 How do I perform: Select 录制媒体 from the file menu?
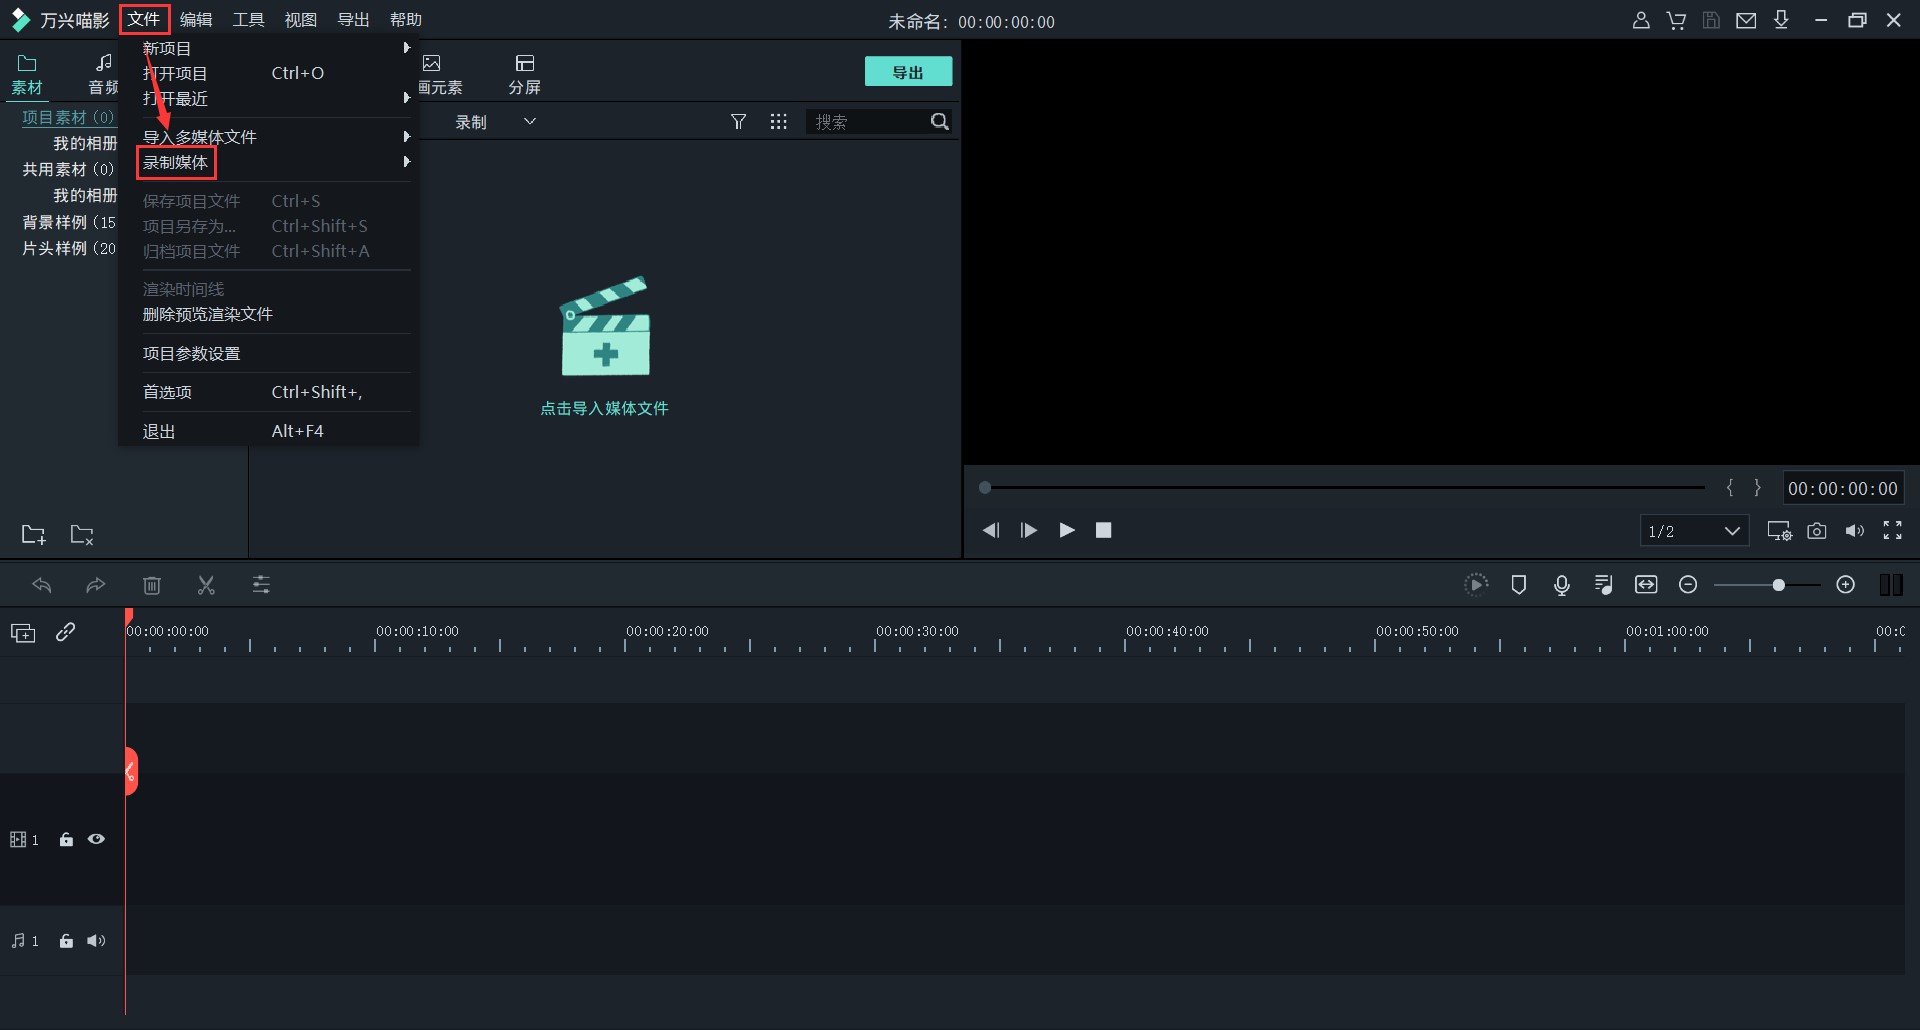[x=176, y=162]
